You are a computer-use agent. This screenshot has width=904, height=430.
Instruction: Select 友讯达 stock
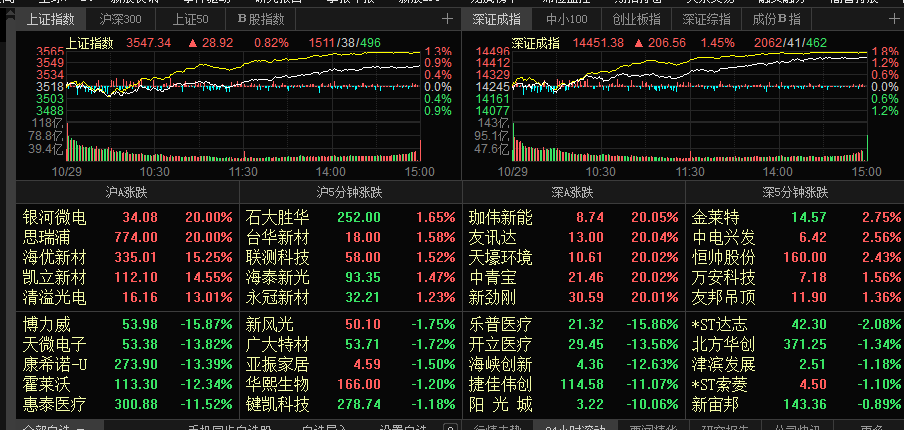coord(573,237)
